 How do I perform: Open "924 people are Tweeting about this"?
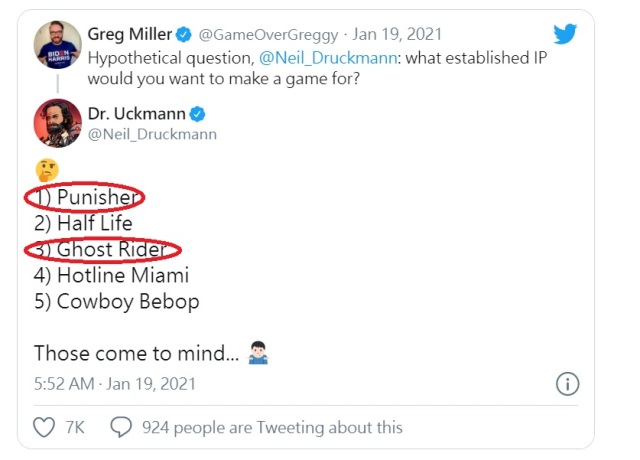272,427
